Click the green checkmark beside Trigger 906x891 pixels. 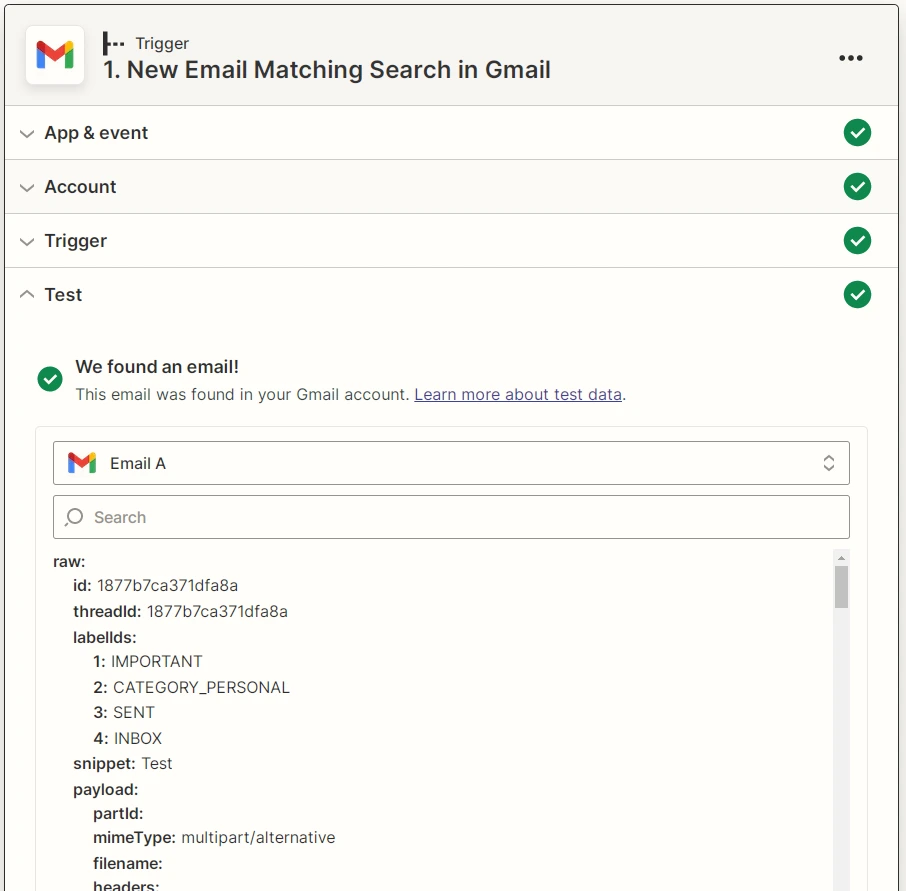[x=857, y=240]
